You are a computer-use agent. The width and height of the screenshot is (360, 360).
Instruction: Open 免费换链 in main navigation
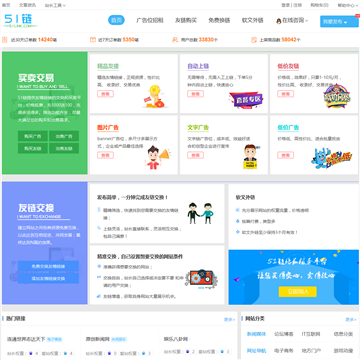pos(219,20)
